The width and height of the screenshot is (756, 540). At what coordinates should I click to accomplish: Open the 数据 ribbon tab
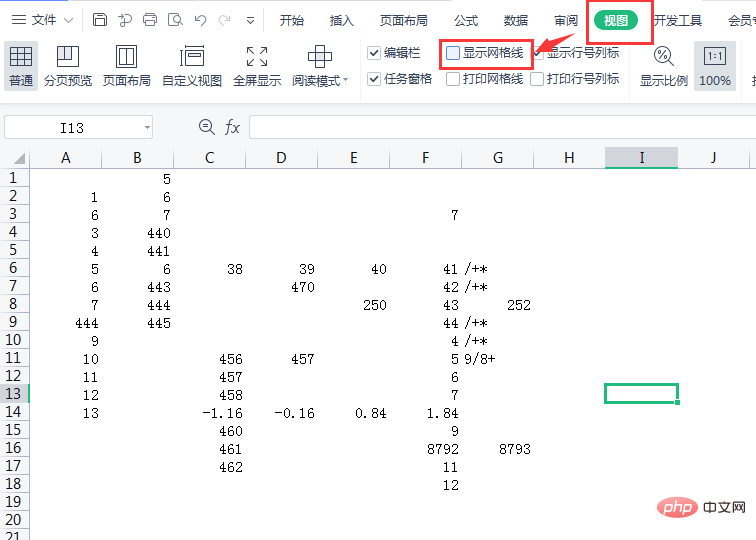click(516, 20)
